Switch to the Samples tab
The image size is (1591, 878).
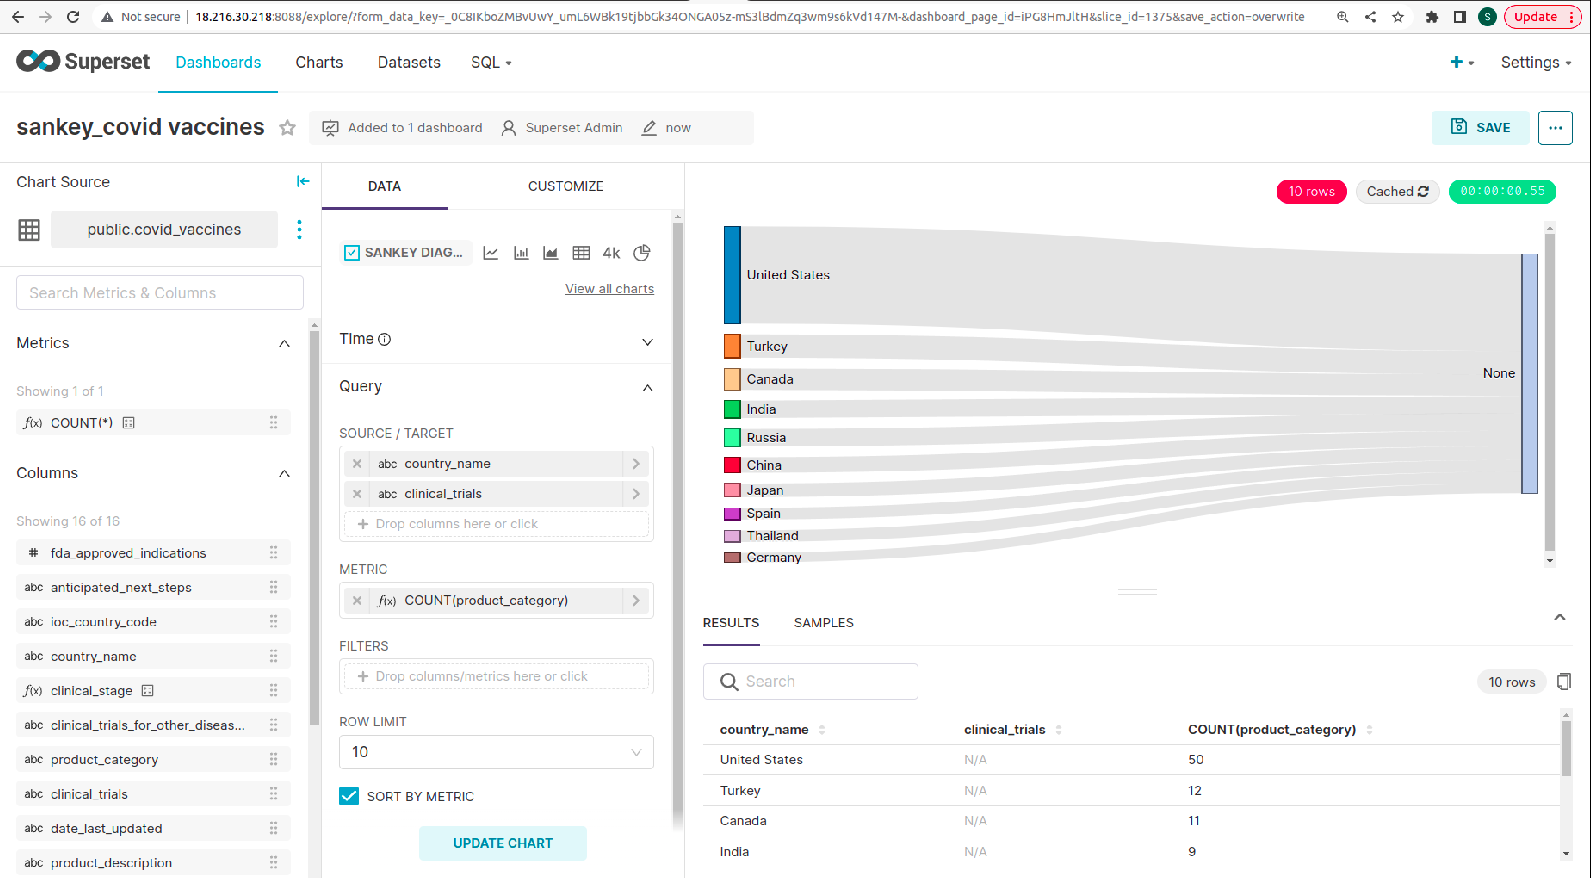824,622
